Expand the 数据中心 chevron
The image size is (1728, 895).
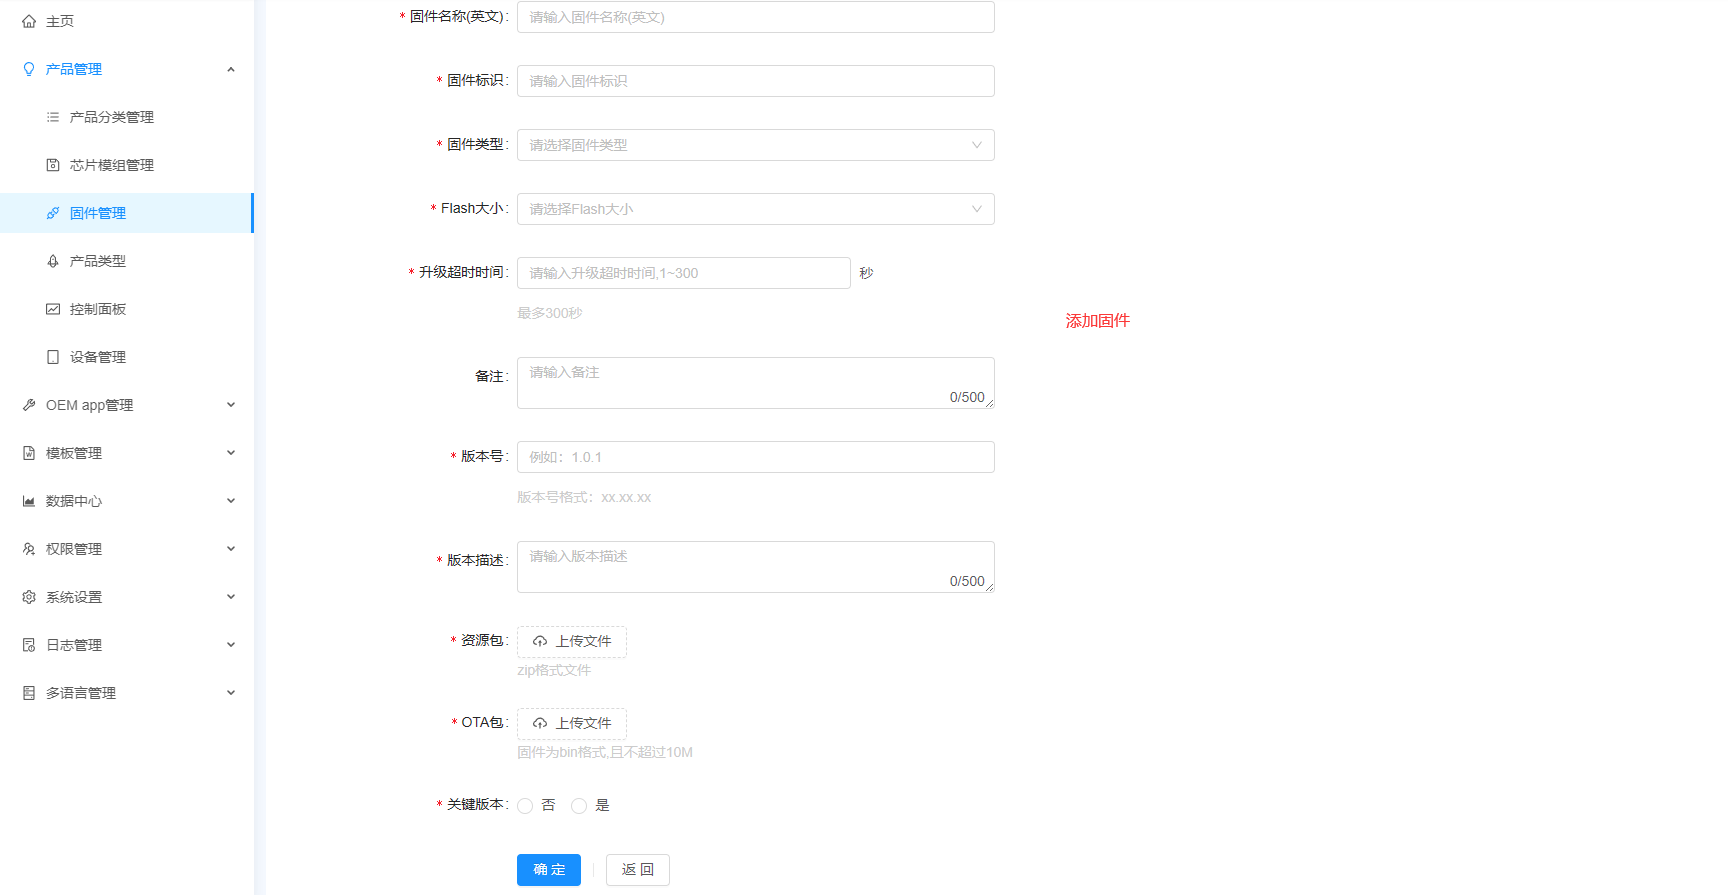tap(231, 501)
